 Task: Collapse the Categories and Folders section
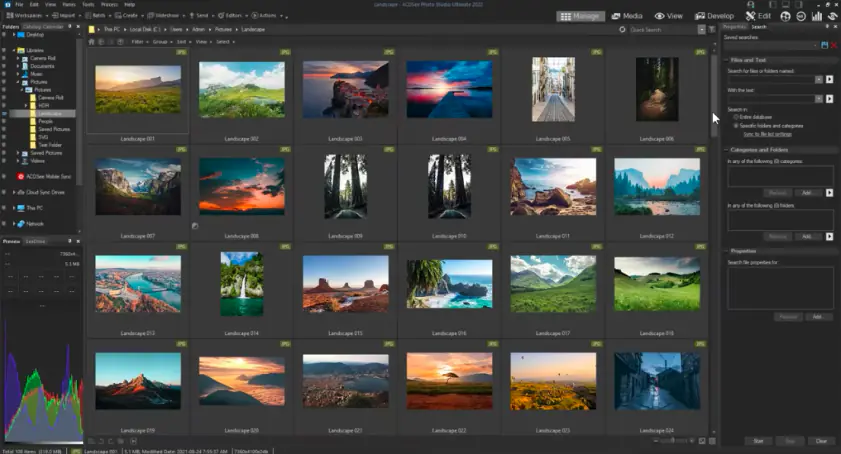point(726,150)
